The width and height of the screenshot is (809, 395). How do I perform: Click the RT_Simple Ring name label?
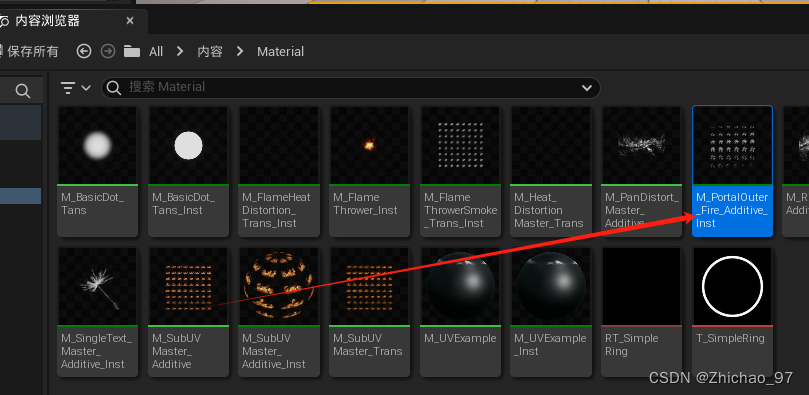click(x=632, y=345)
